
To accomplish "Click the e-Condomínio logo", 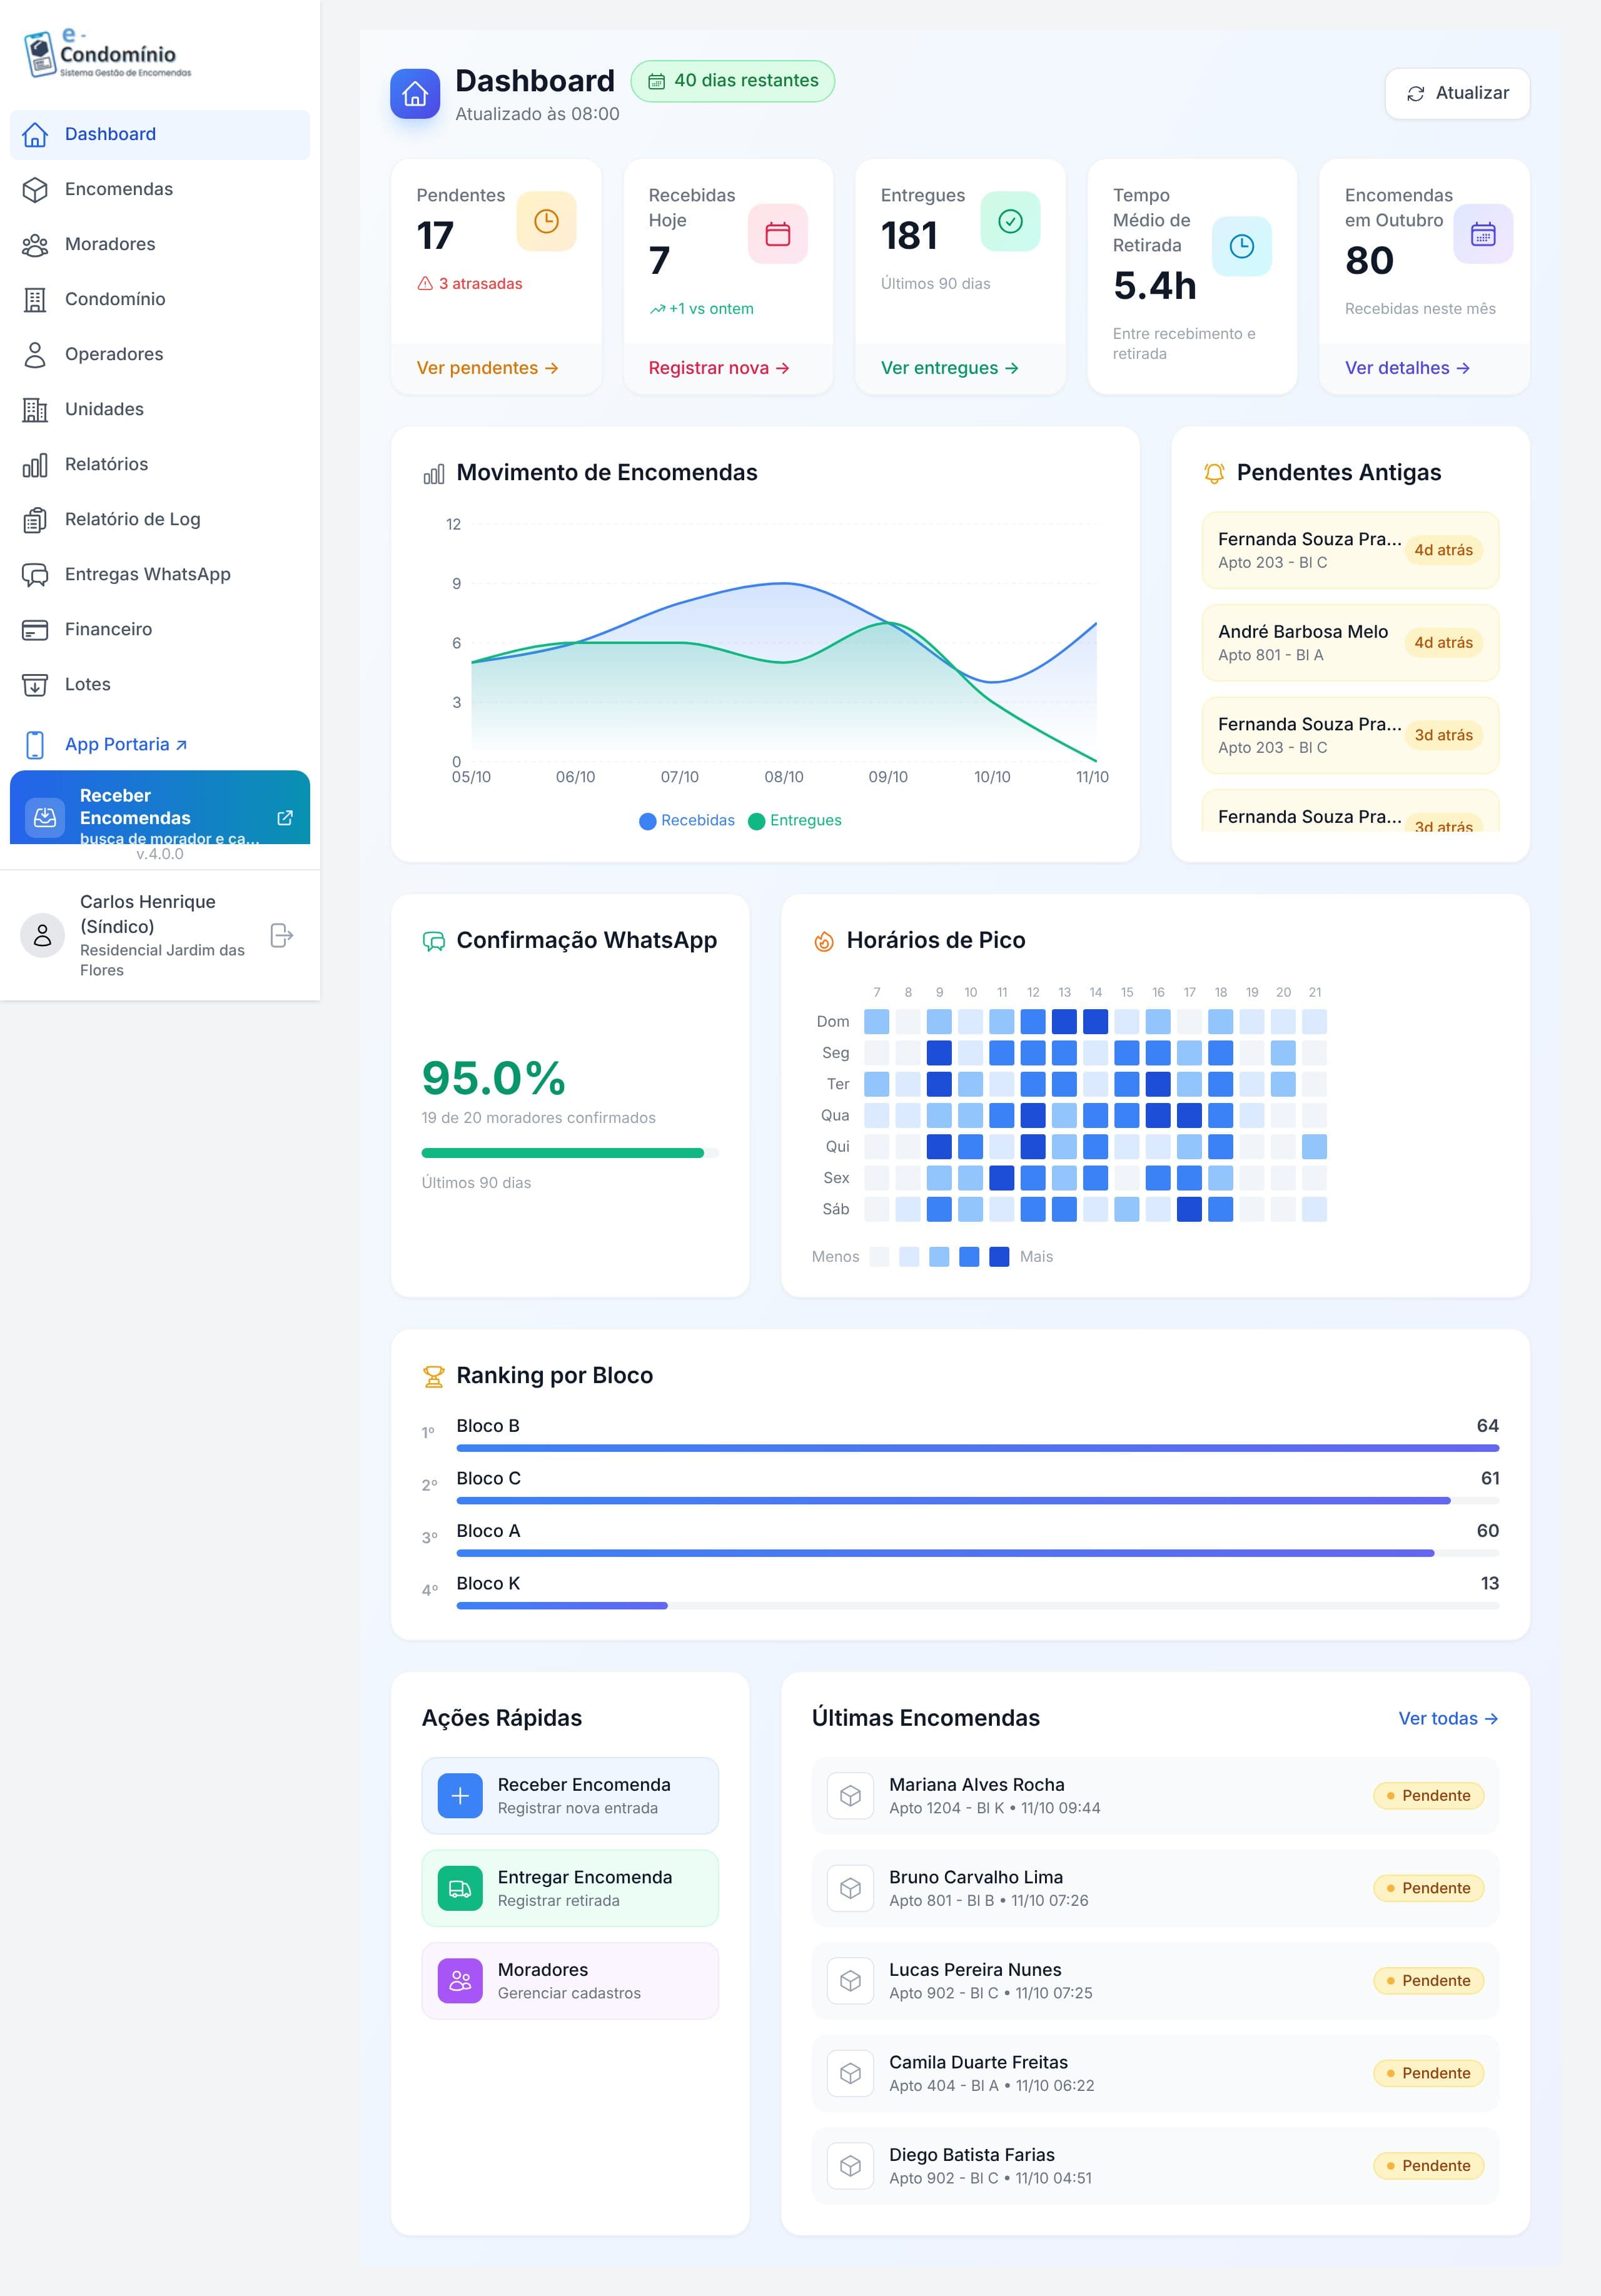I will [107, 53].
